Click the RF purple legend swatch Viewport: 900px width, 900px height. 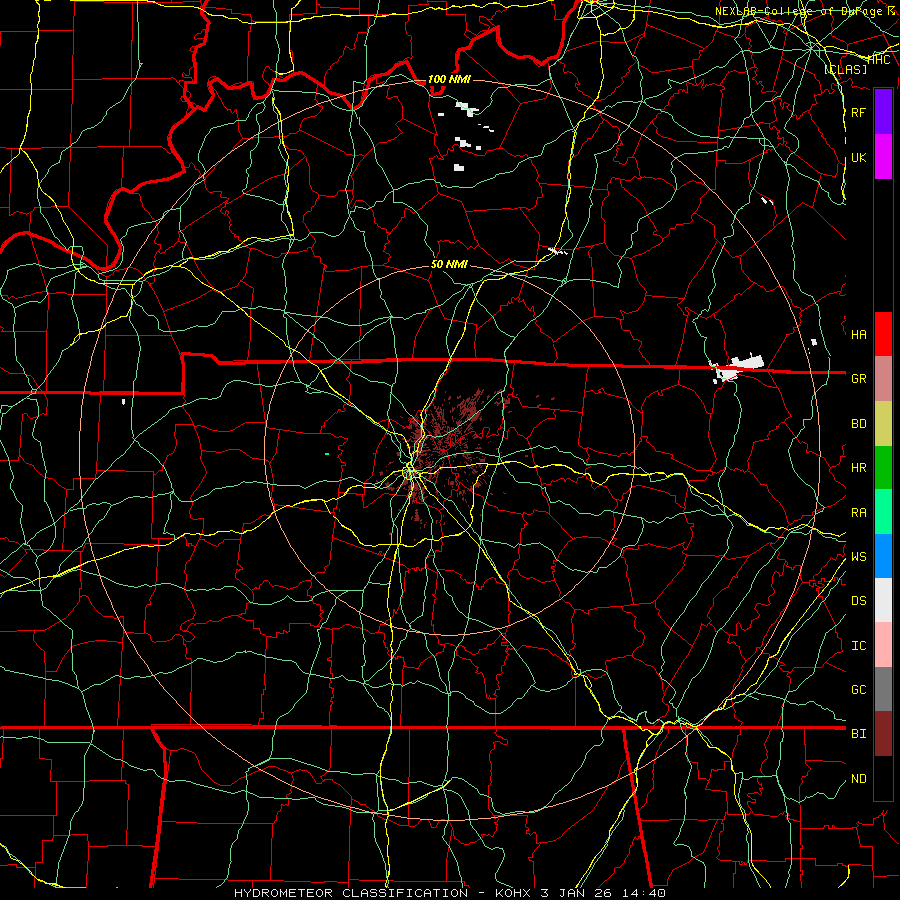[883, 112]
